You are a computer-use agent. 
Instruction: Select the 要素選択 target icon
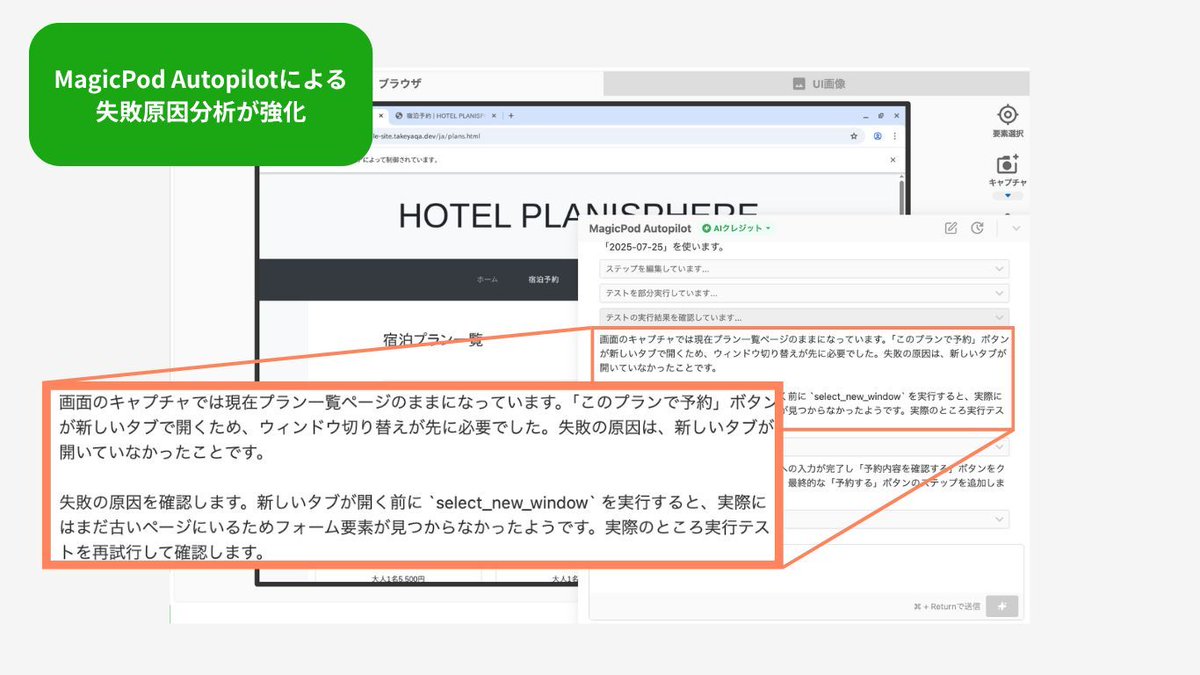[x=1007, y=114]
